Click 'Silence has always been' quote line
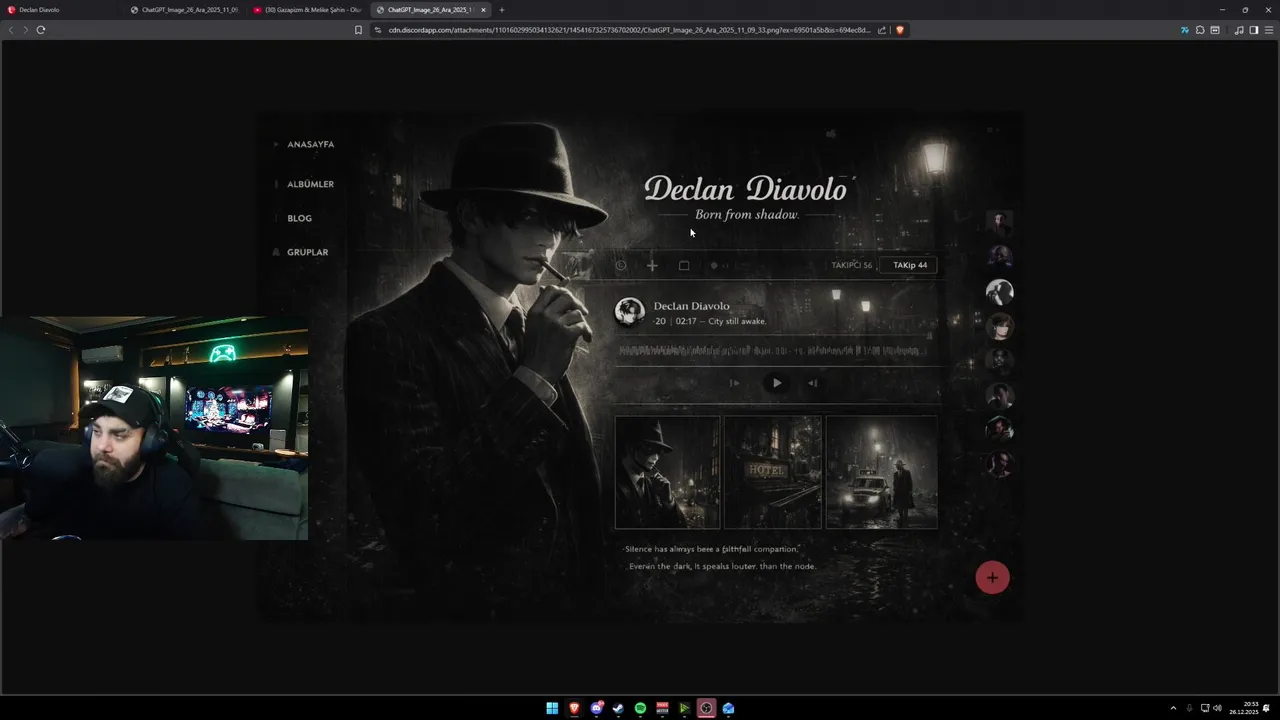Screen dimensions: 1280x720 click(712, 549)
